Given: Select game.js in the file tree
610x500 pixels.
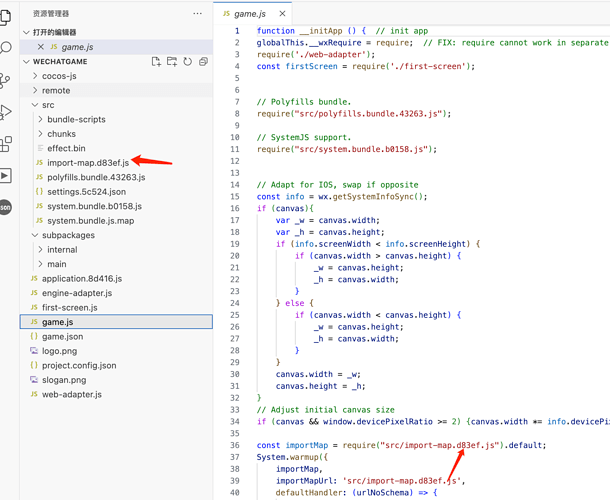Looking at the screenshot, I should (116, 322).
